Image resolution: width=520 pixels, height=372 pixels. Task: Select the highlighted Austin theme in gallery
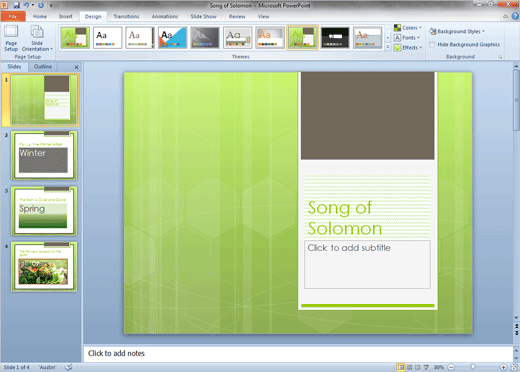point(302,38)
